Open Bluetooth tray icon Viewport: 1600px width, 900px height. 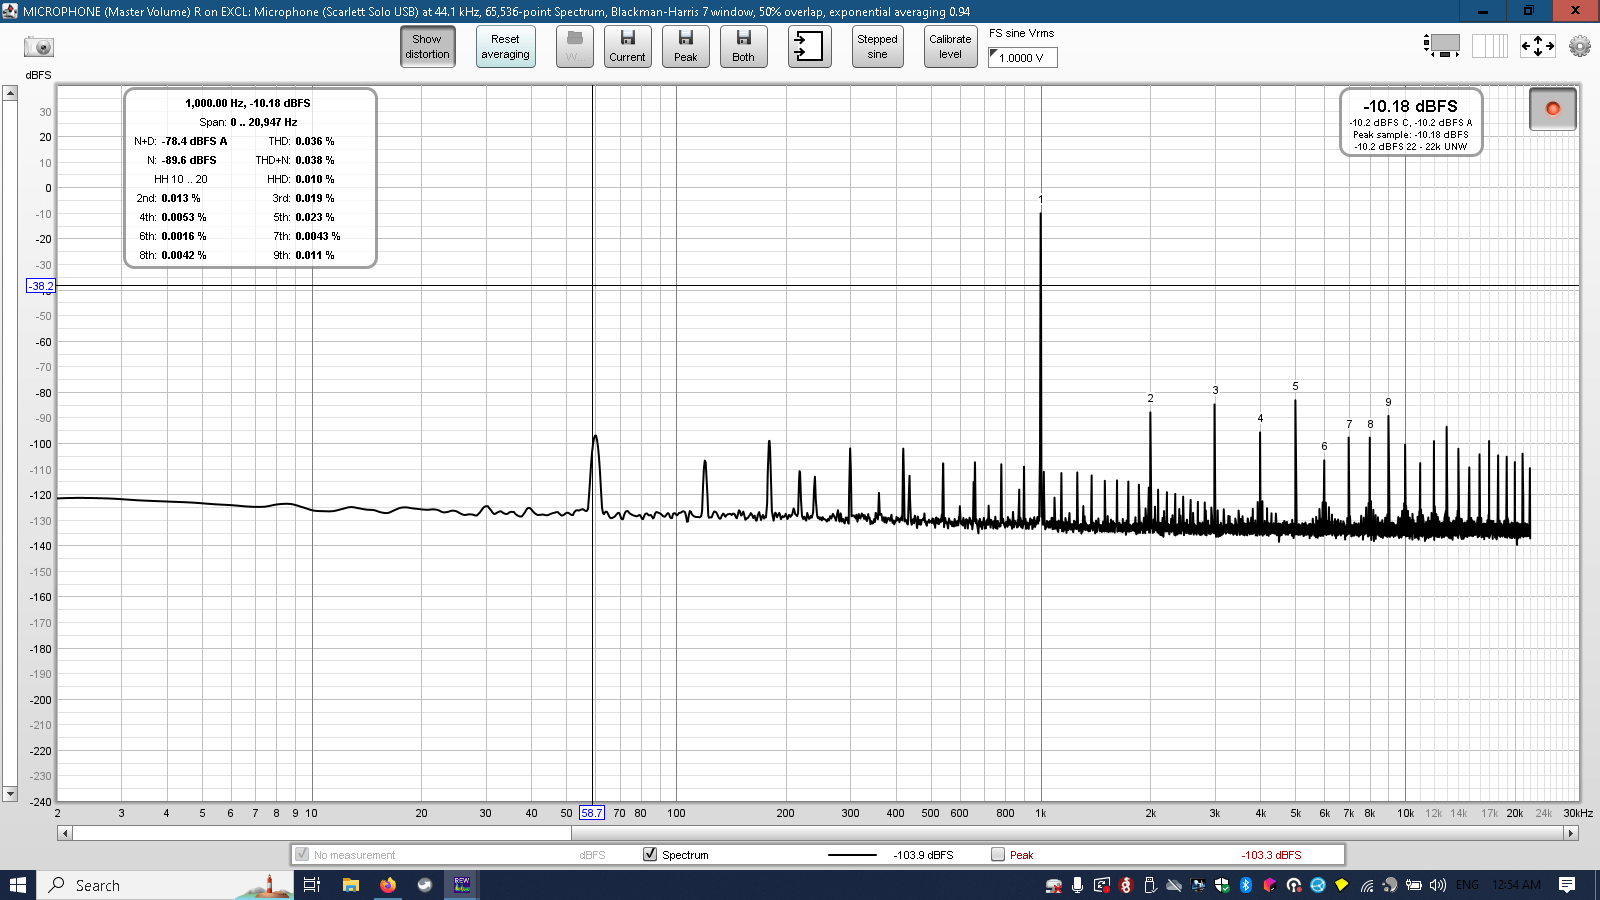[x=1246, y=885]
